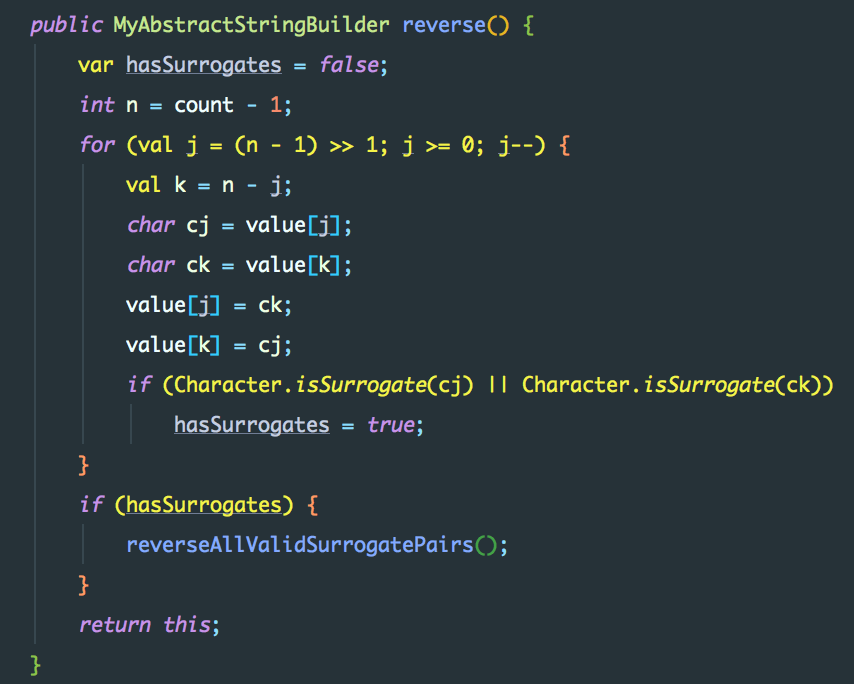Click the "this" keyword
The height and width of the screenshot is (684, 854).
187,625
